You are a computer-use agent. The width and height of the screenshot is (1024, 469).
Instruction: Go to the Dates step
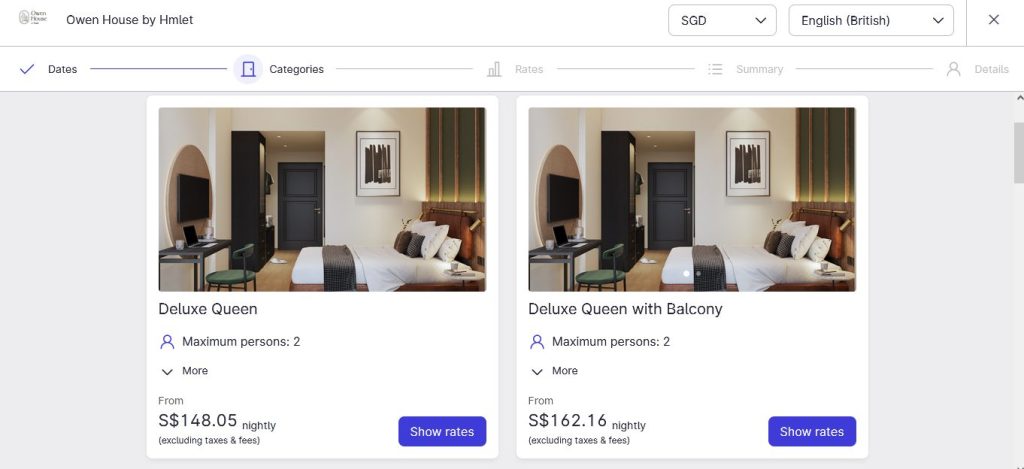(x=62, y=70)
